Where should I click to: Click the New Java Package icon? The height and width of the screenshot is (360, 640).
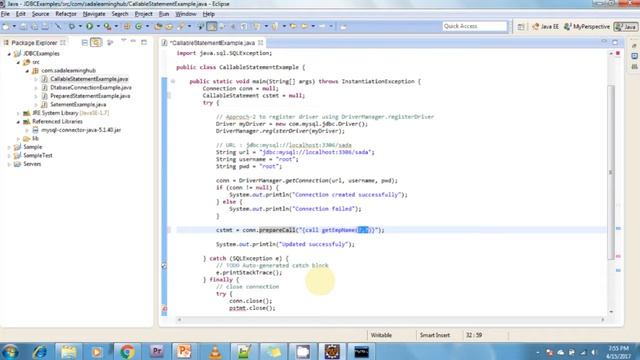tap(127, 27)
